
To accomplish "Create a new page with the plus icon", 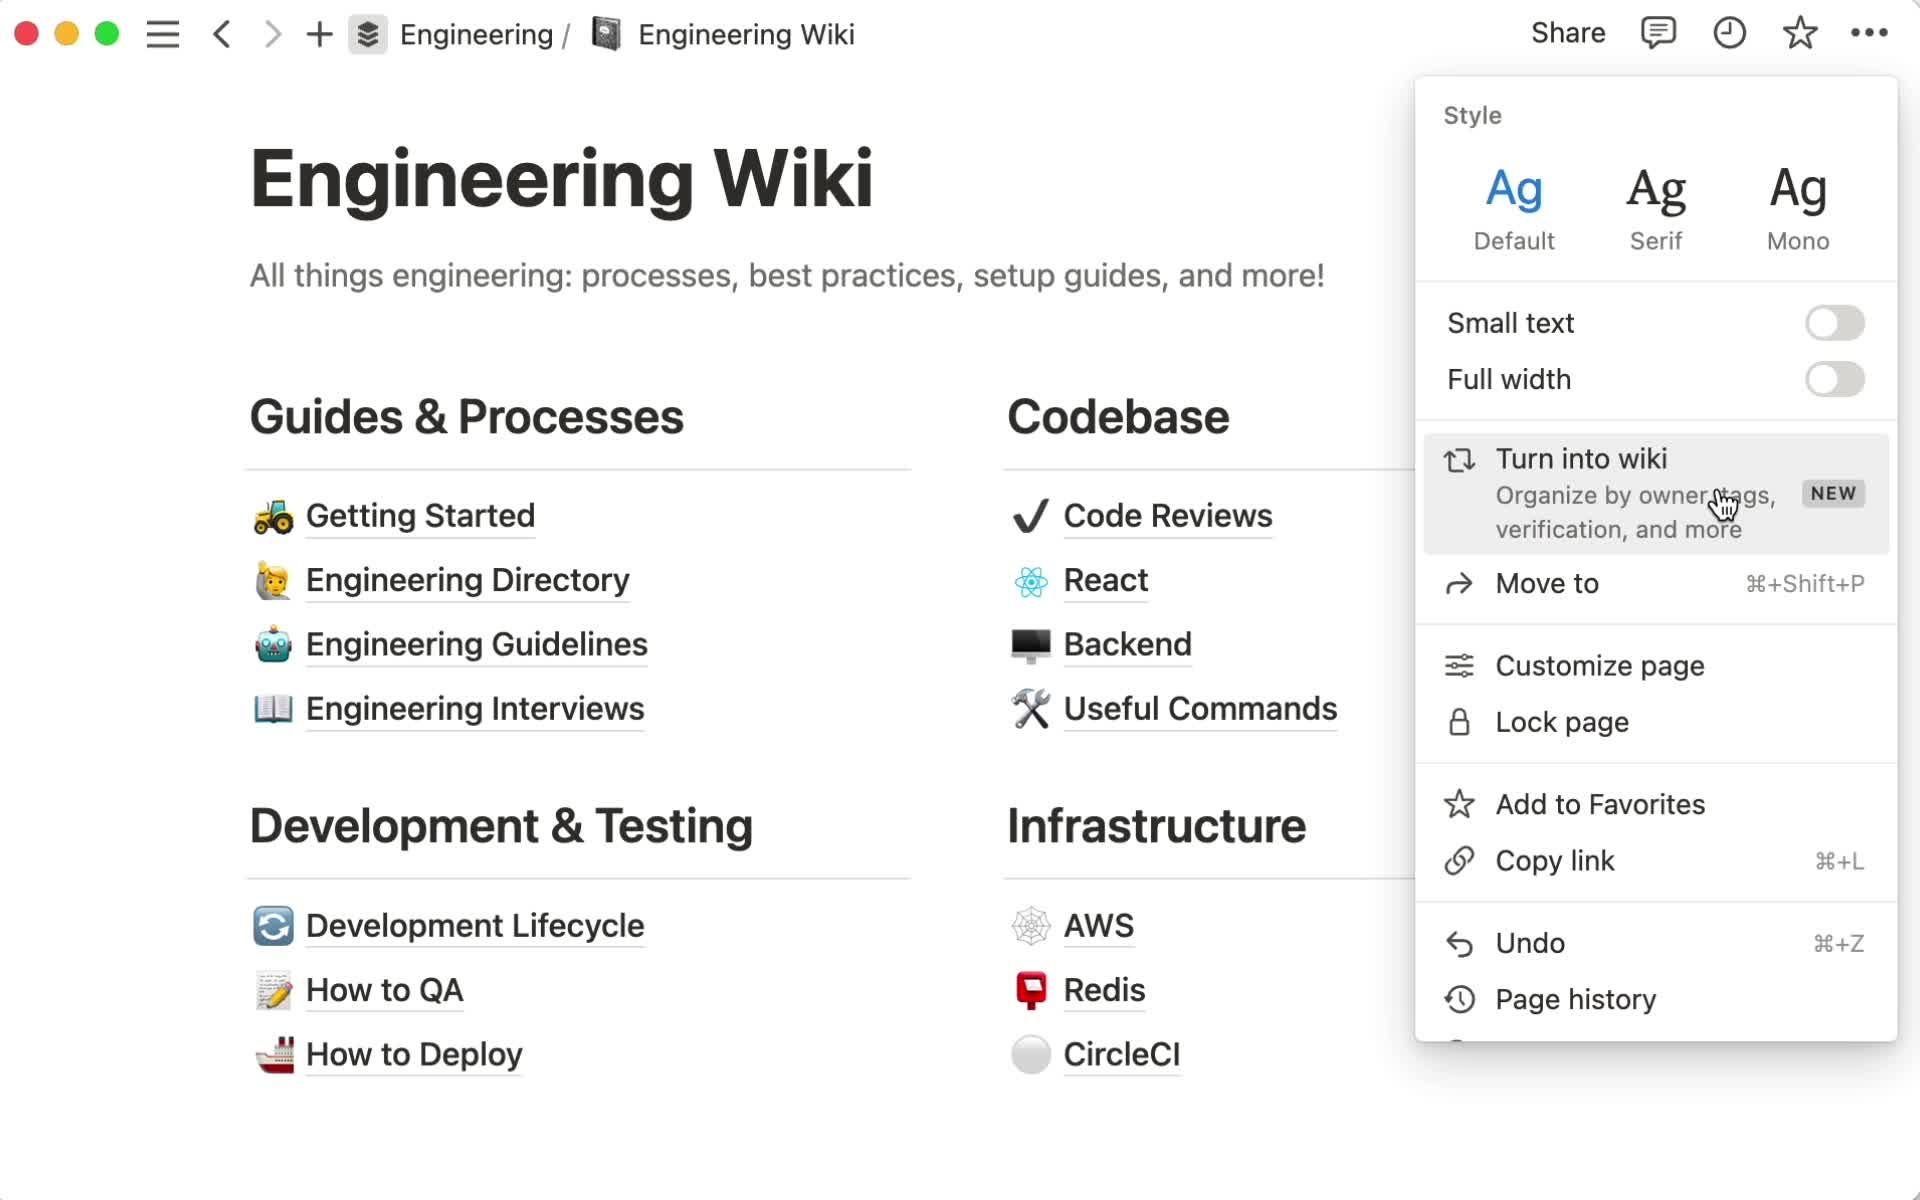I will 320,34.
